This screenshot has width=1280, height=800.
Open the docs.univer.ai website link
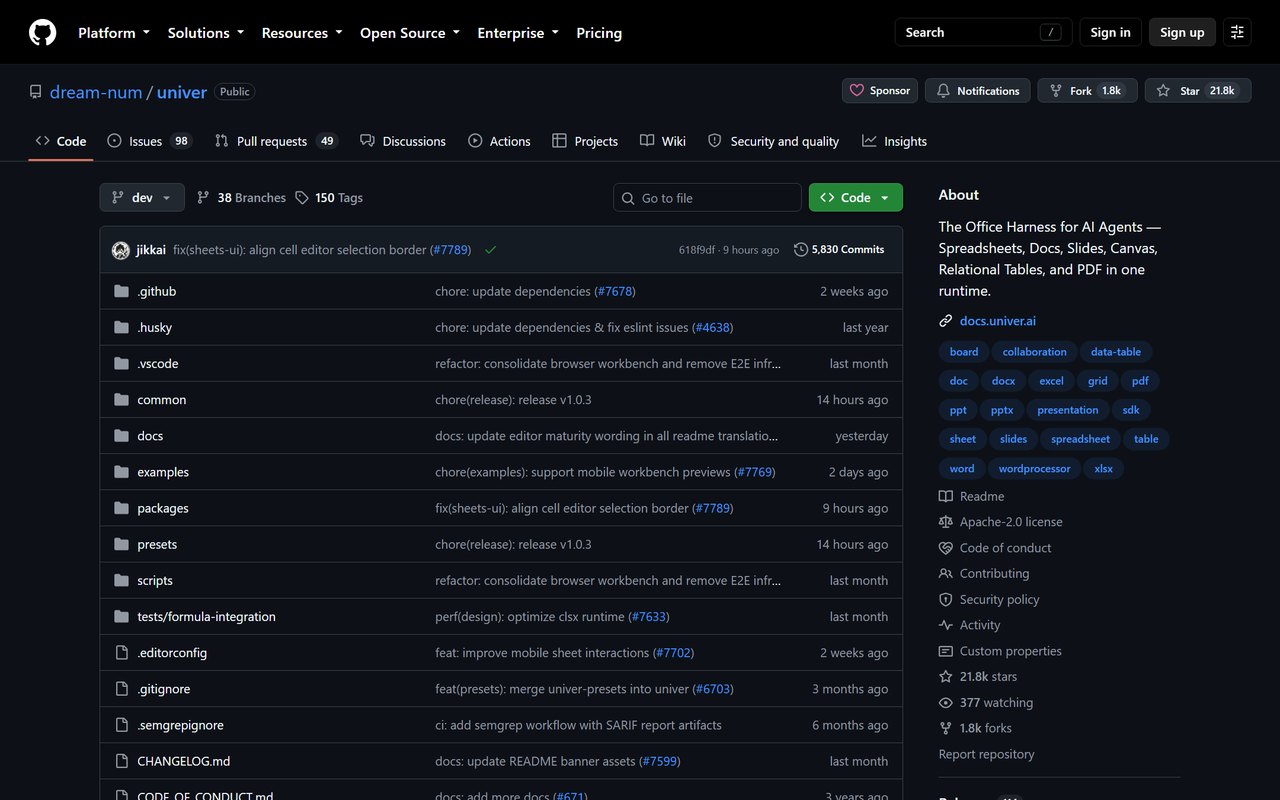[x=998, y=321]
